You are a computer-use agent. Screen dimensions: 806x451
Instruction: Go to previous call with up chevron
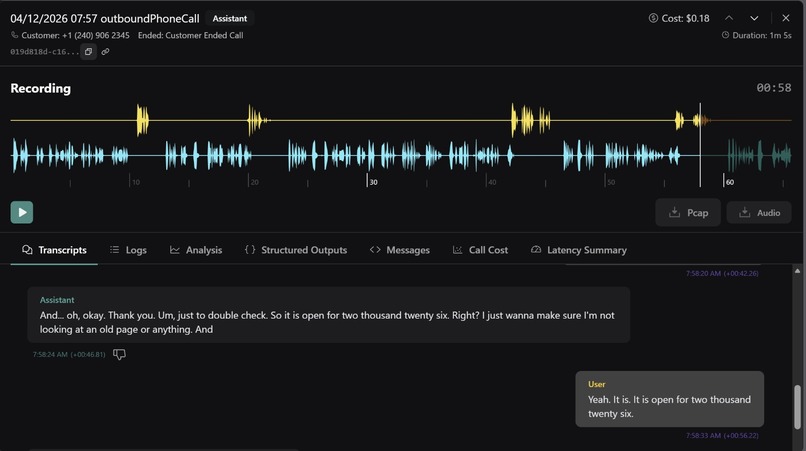point(729,18)
